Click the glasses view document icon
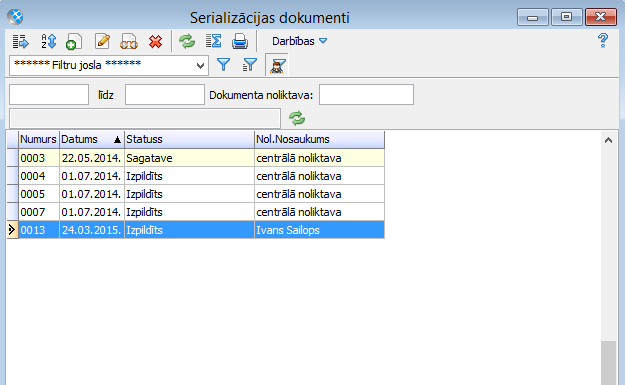The height and width of the screenshot is (385, 625). (x=129, y=41)
